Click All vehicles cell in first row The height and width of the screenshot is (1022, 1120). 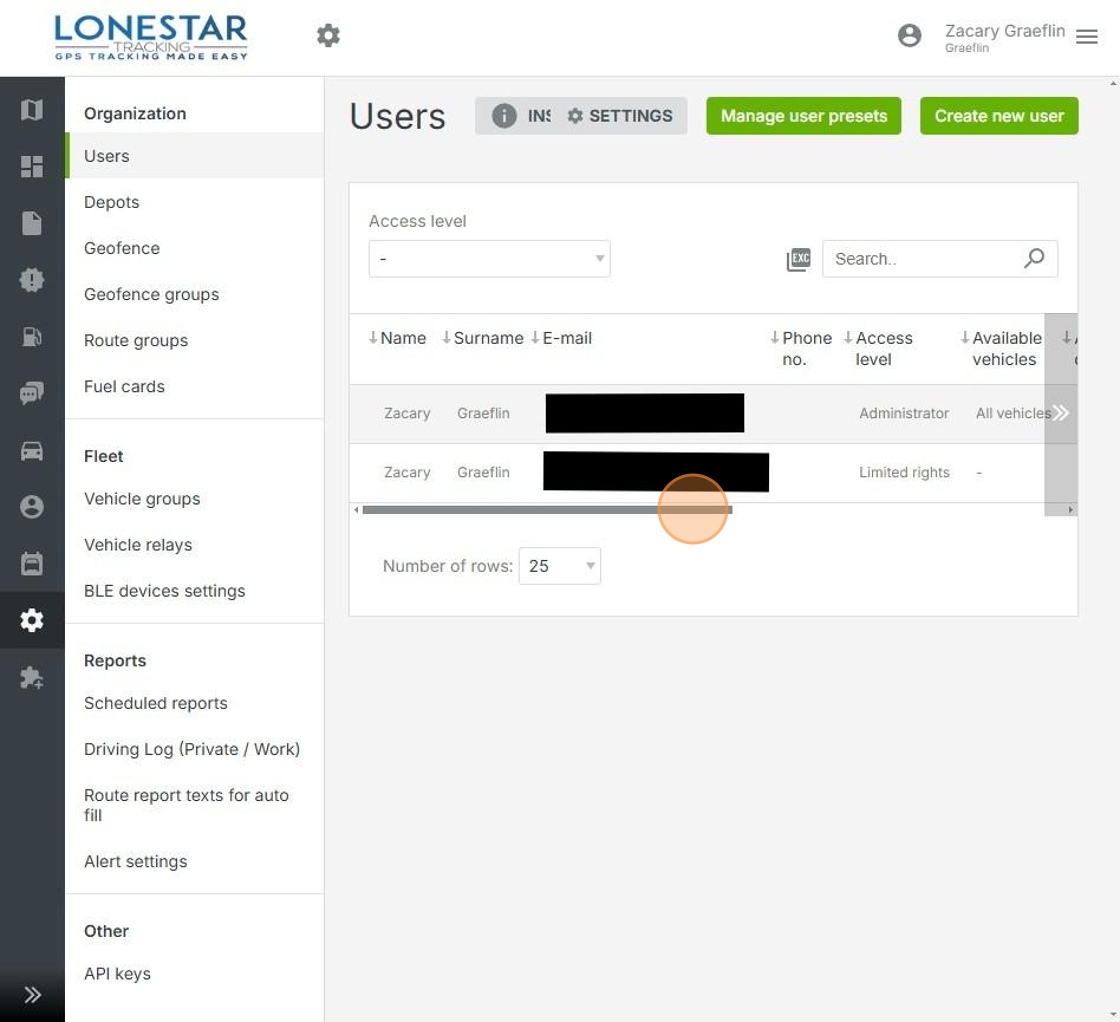click(1012, 413)
